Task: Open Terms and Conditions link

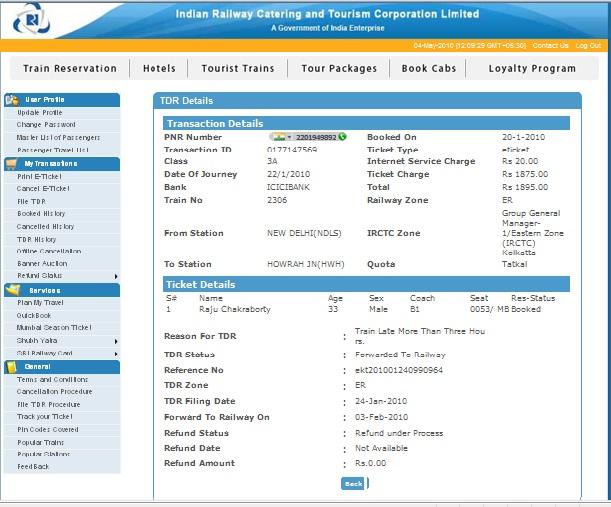Action: click(52, 380)
